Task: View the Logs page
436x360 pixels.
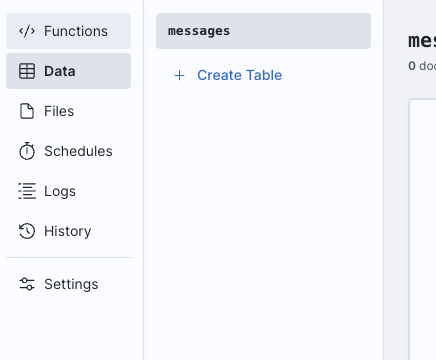Action: [68, 191]
